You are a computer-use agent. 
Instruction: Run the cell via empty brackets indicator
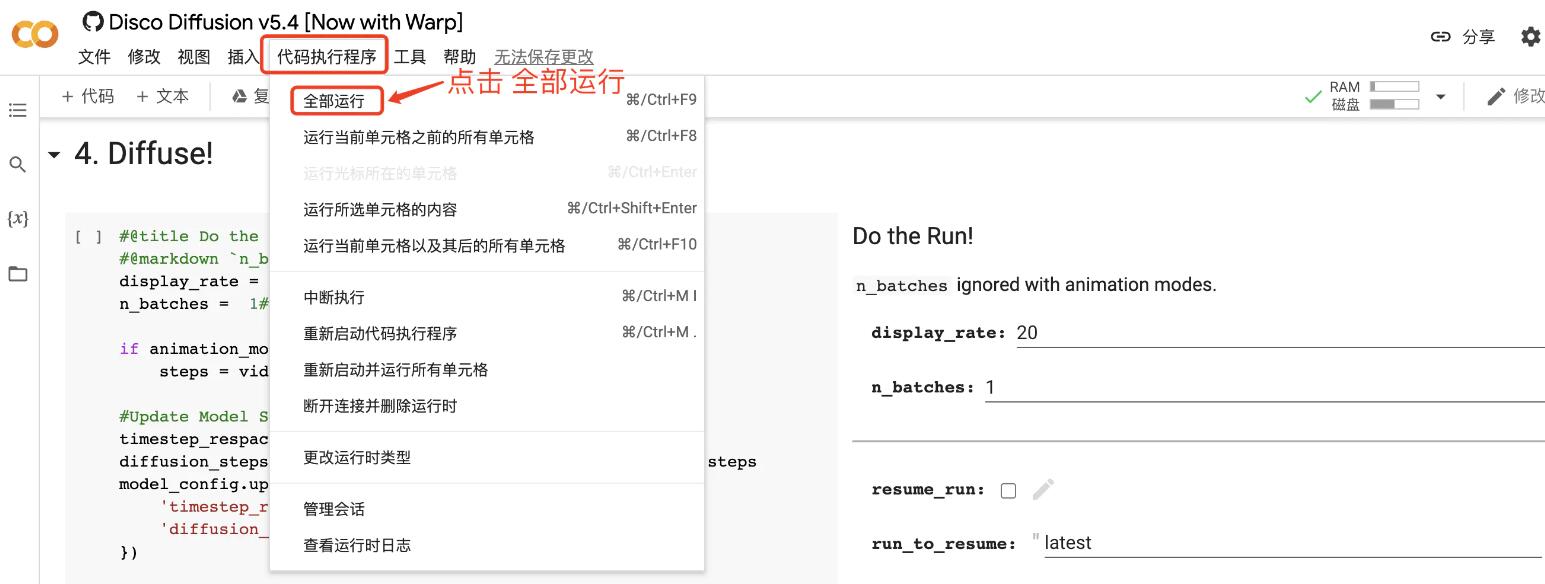point(89,237)
